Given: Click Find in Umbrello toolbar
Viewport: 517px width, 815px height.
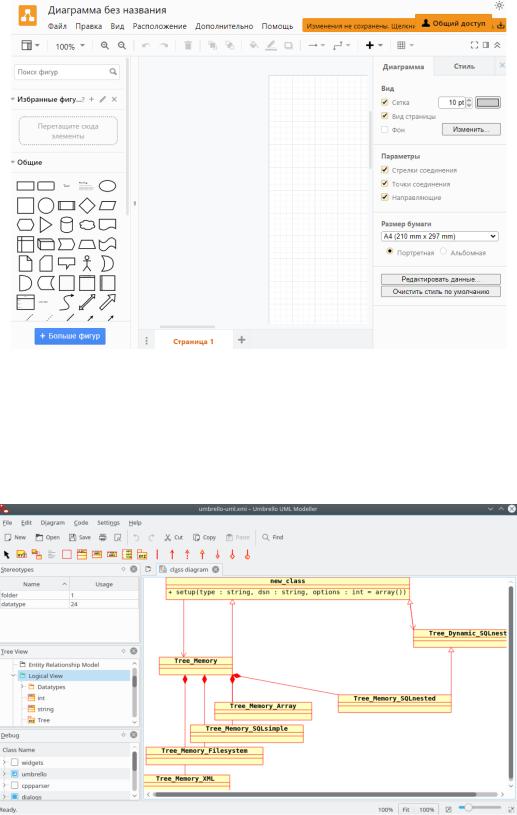Looking at the screenshot, I should pyautogui.click(x=273, y=537).
